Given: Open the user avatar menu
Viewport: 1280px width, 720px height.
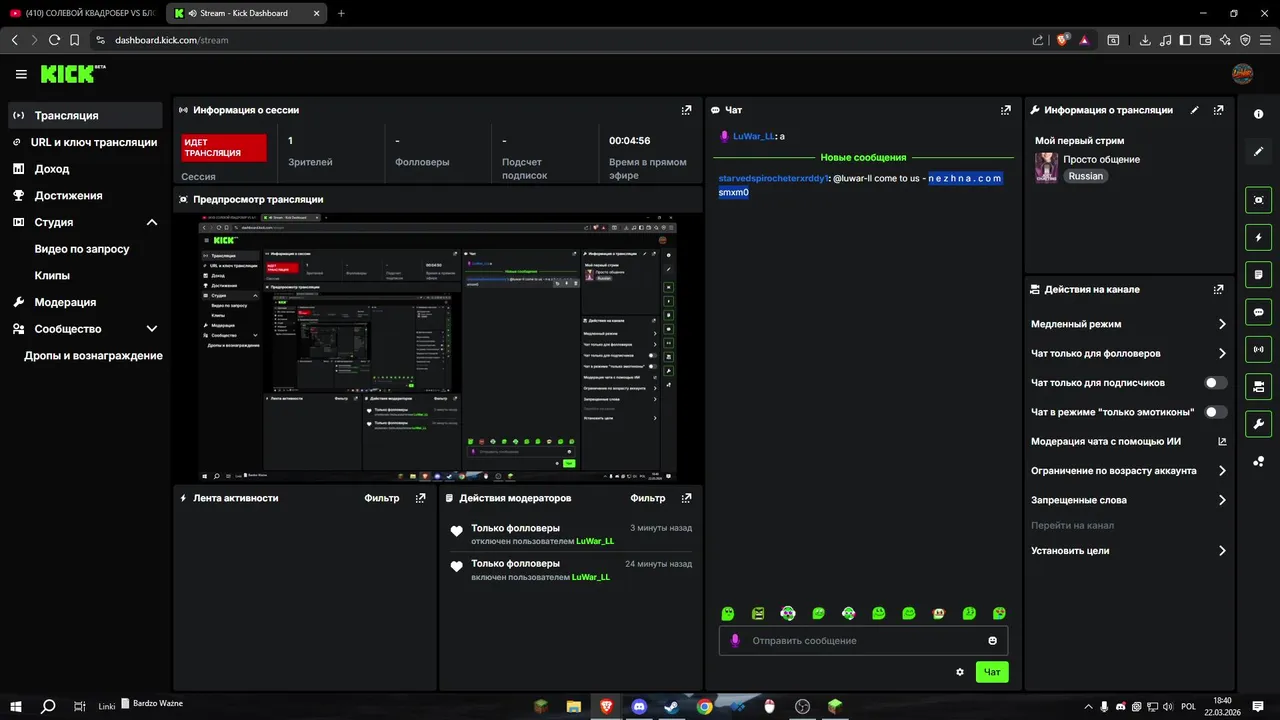Looking at the screenshot, I should [x=1243, y=74].
